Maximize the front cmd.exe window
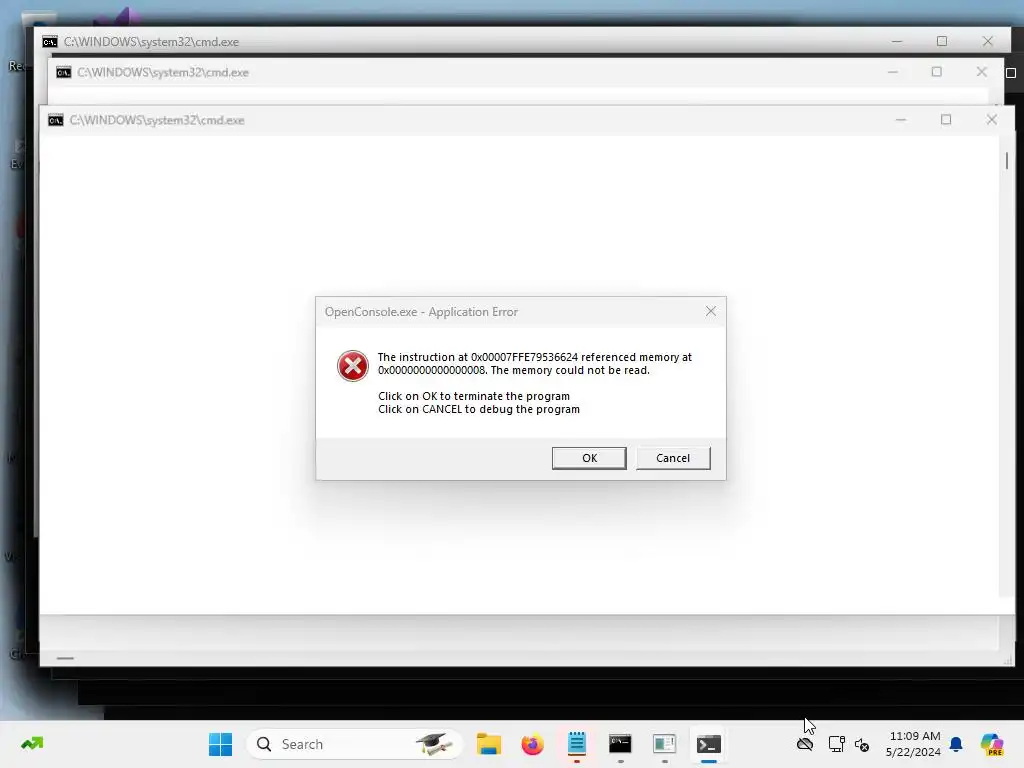 click(x=946, y=120)
